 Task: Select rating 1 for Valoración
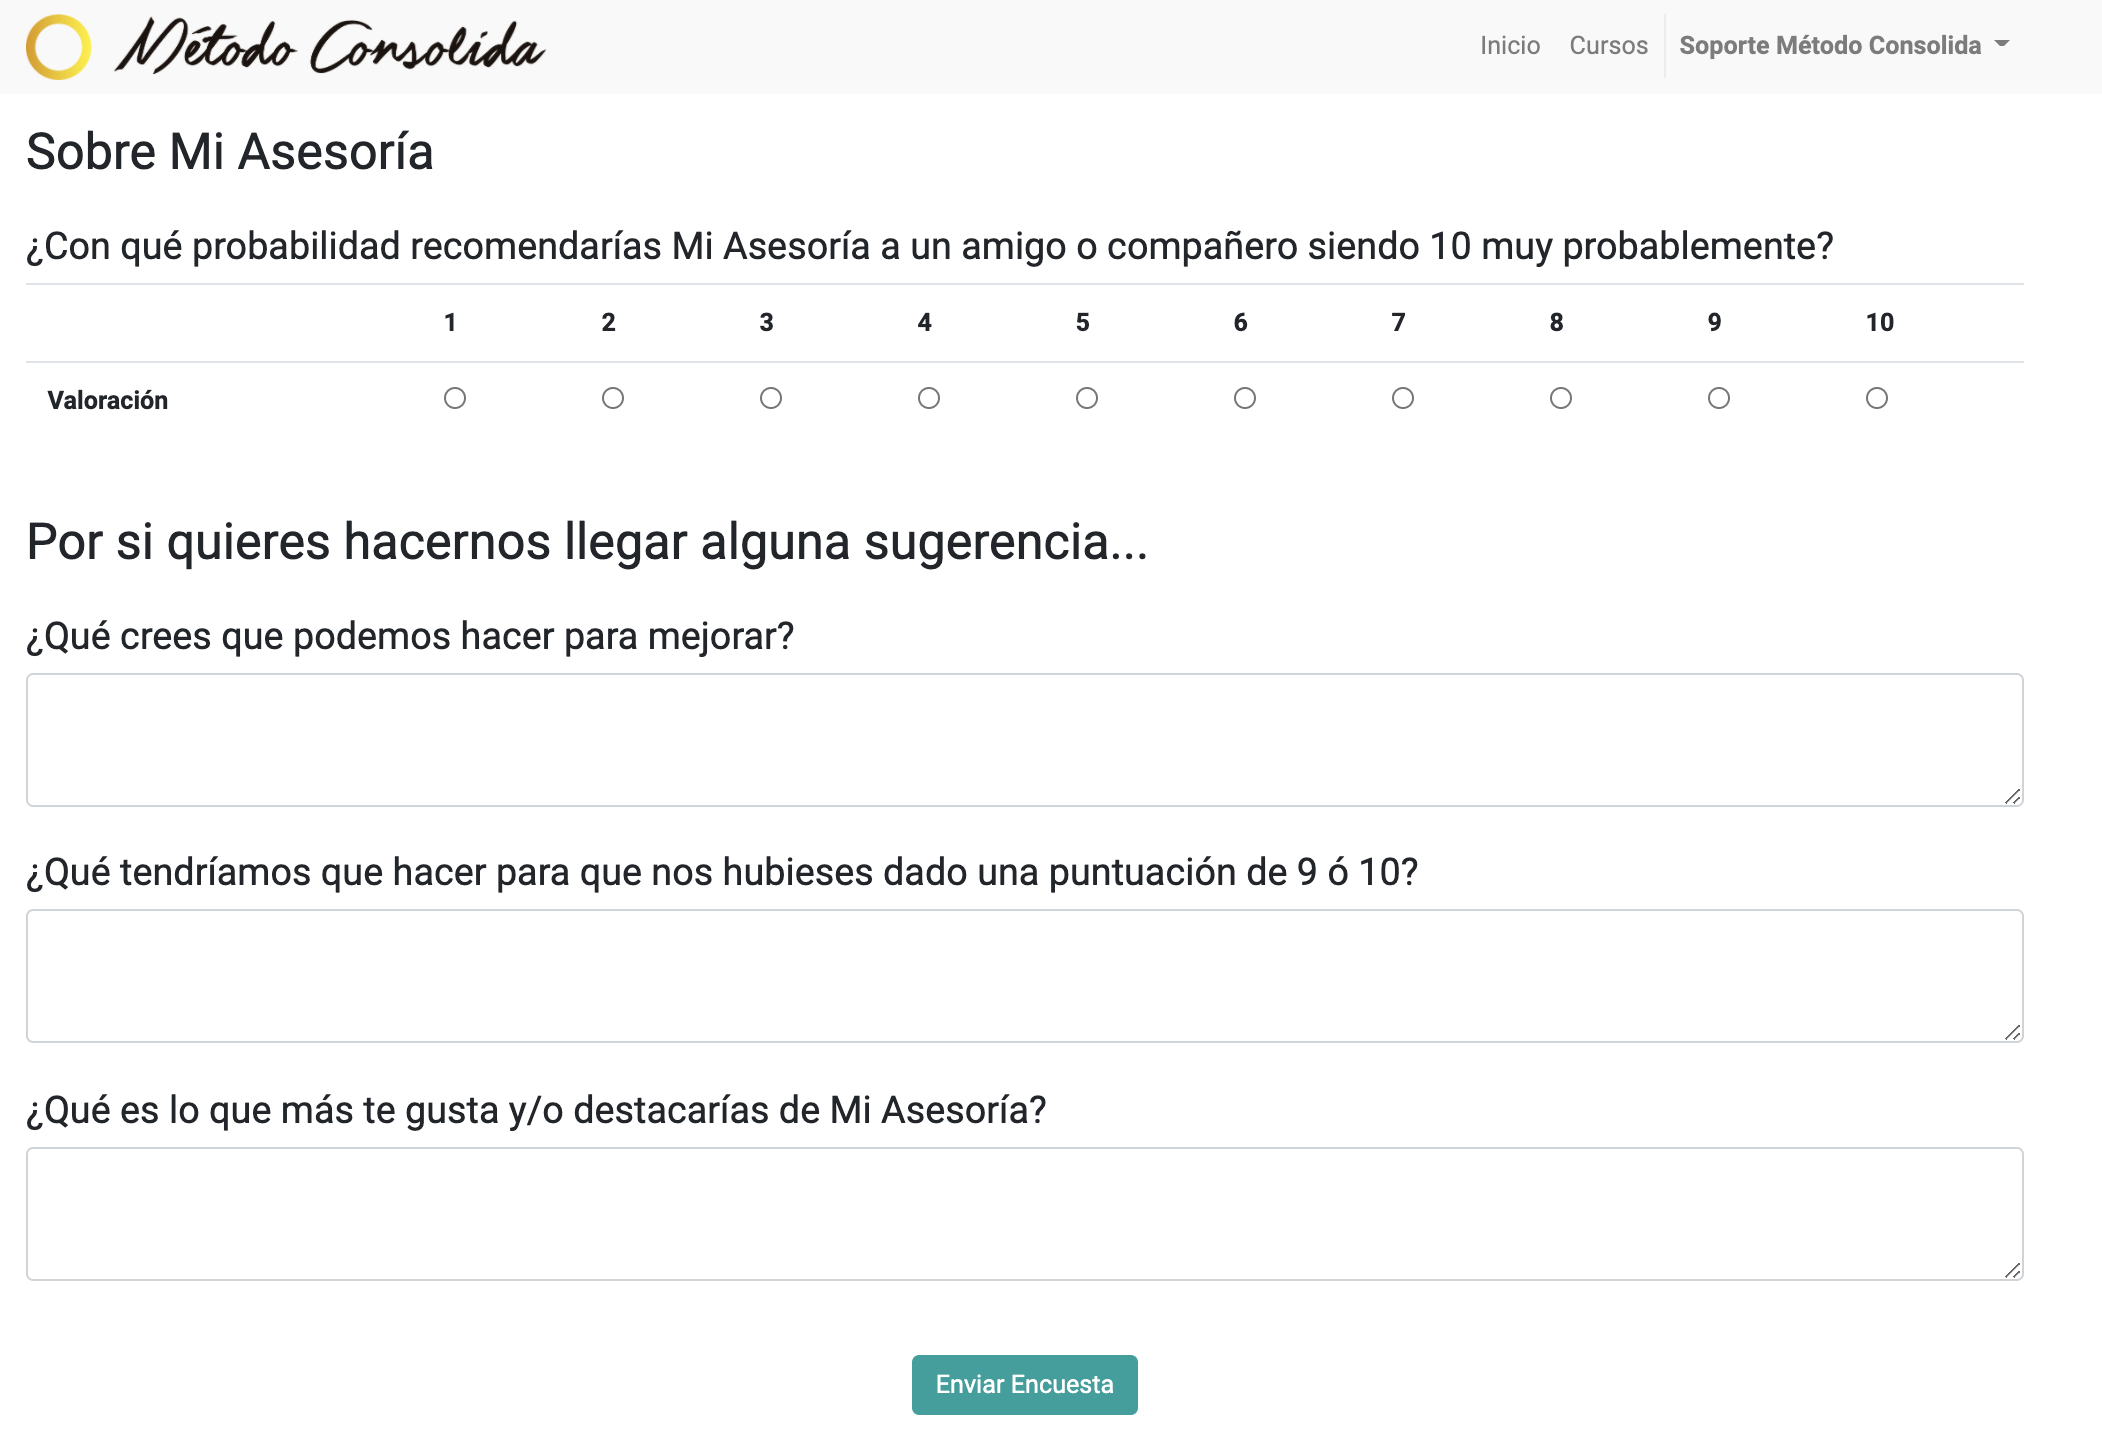pos(455,398)
